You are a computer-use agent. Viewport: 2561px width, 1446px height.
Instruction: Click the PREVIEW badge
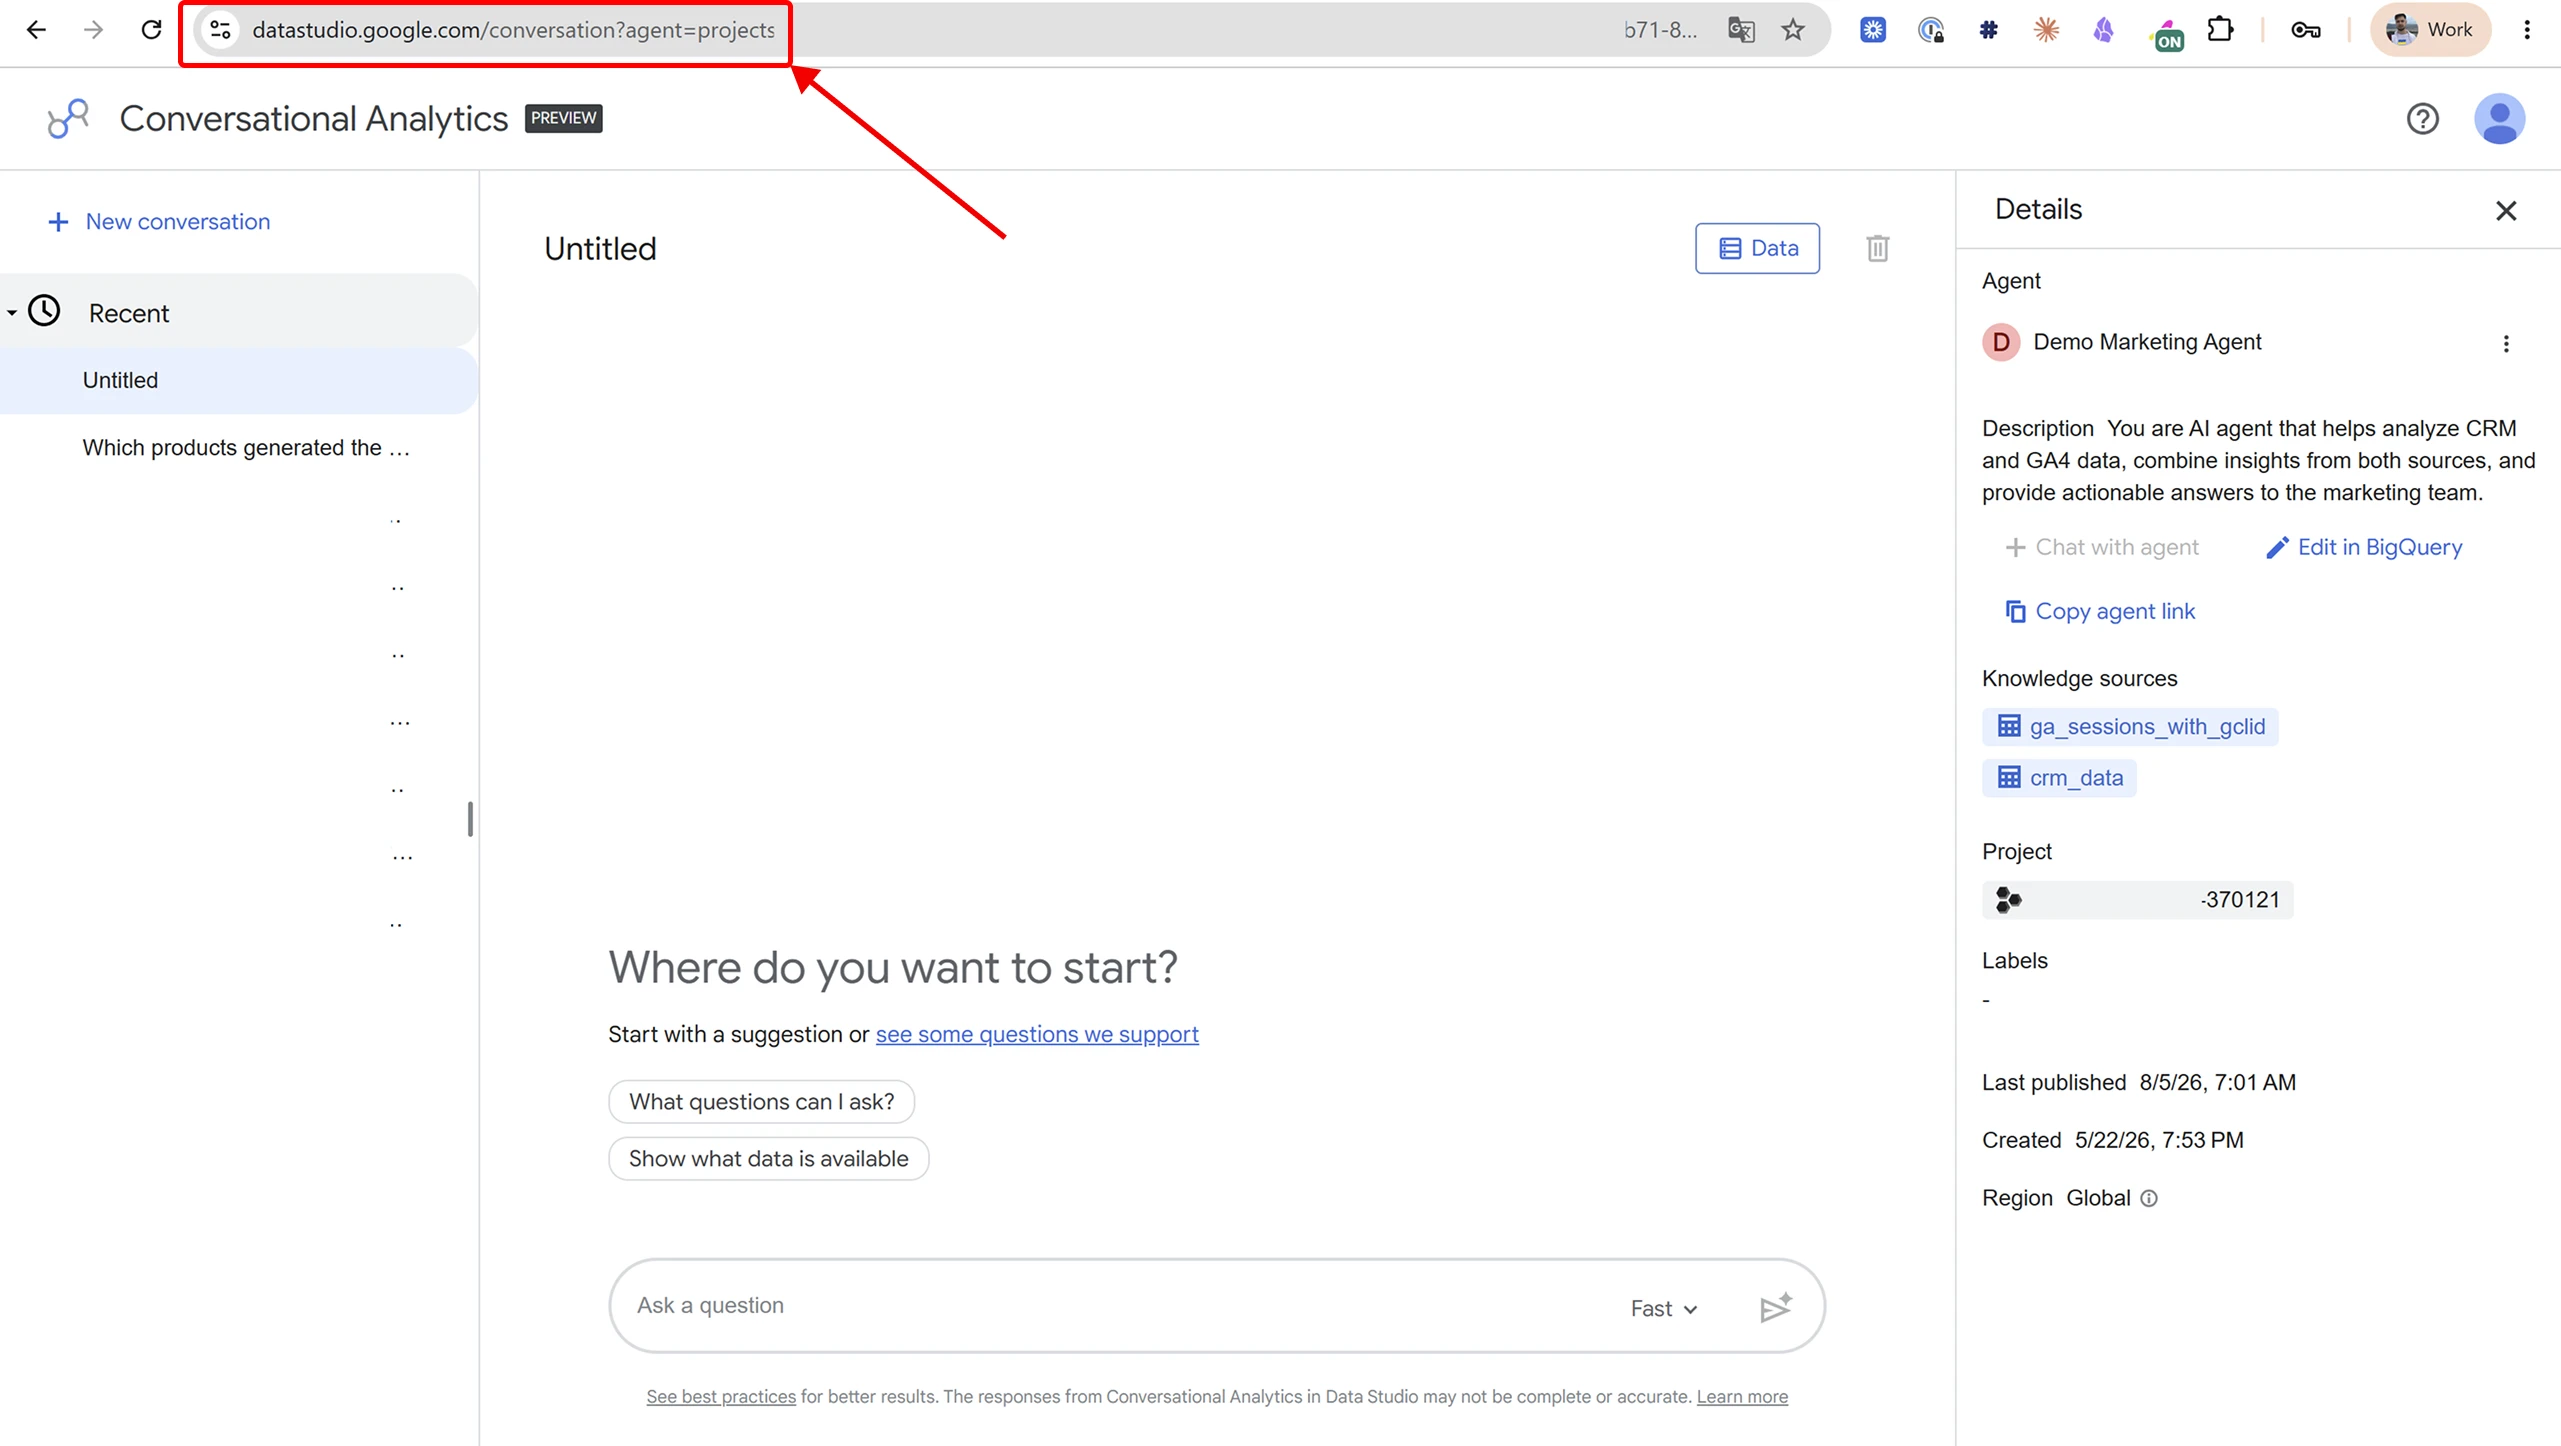[563, 118]
